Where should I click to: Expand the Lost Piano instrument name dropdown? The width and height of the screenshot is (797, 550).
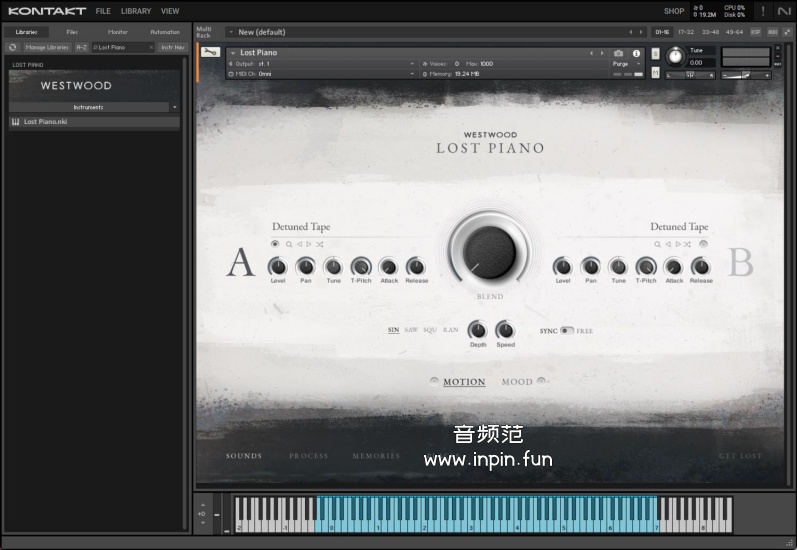[x=233, y=53]
